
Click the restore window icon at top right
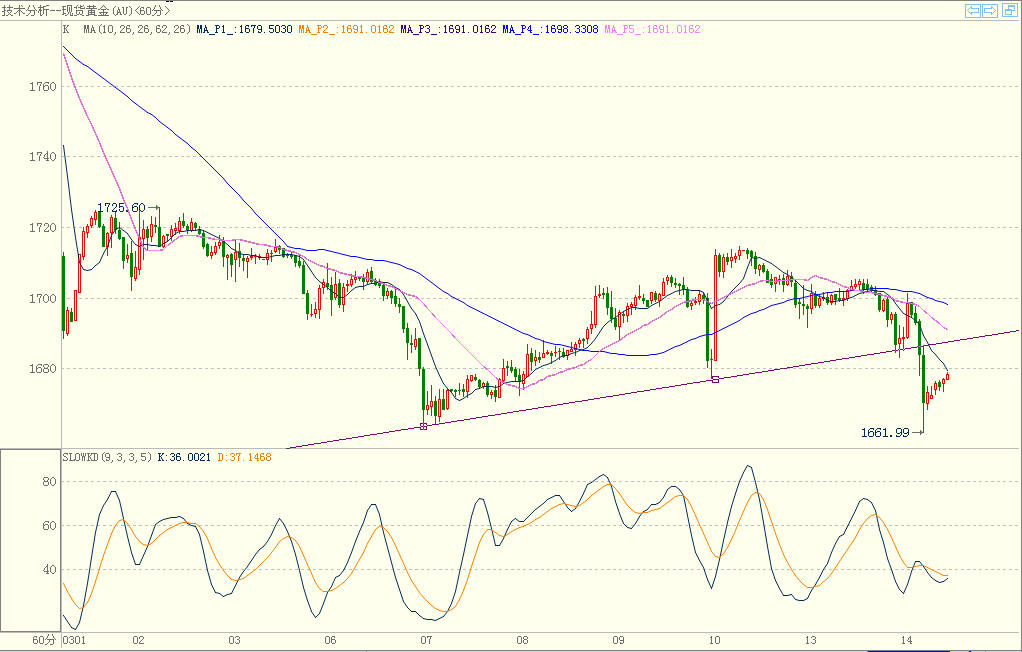tap(1010, 10)
